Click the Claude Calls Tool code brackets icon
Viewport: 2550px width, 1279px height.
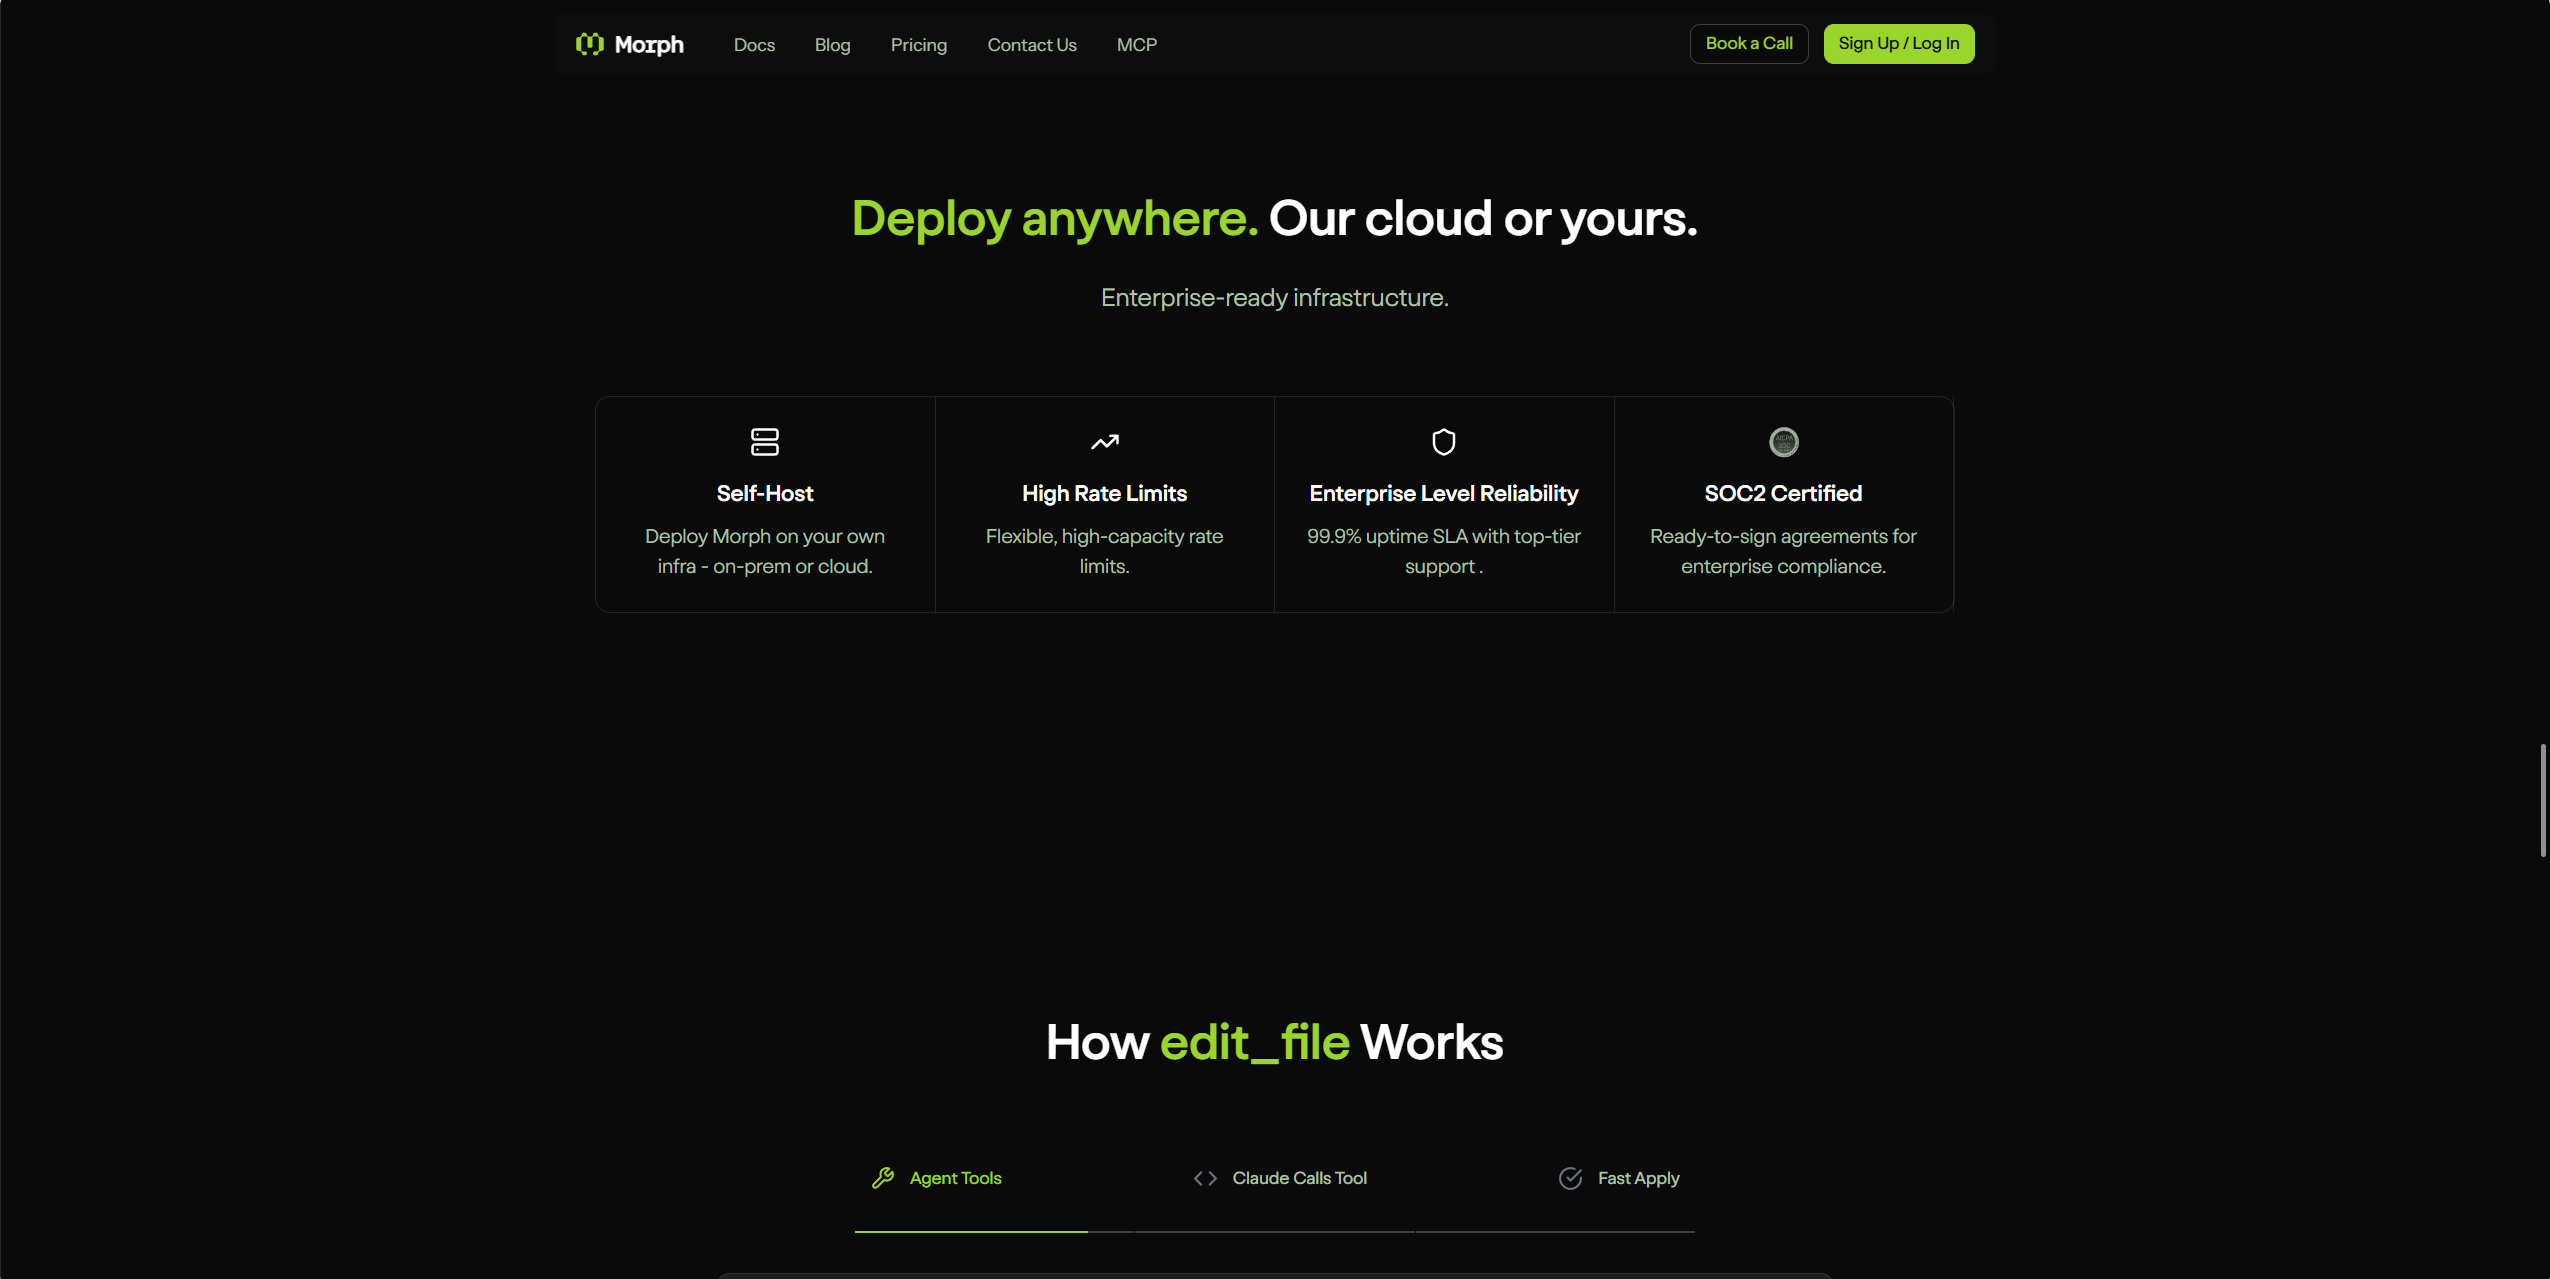click(1205, 1178)
